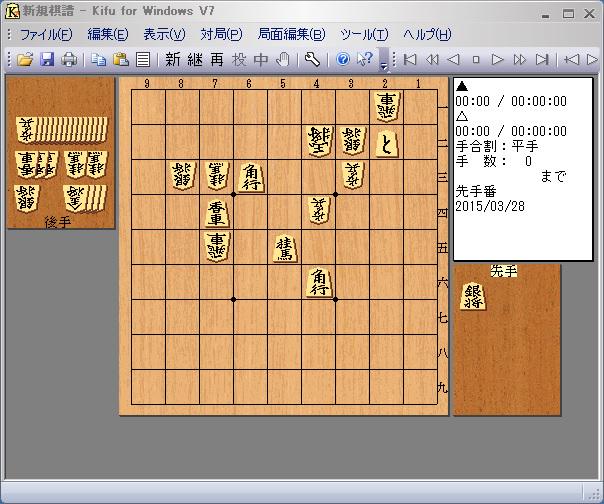Fast-forward multiple moves with double-right arrow

point(520,60)
